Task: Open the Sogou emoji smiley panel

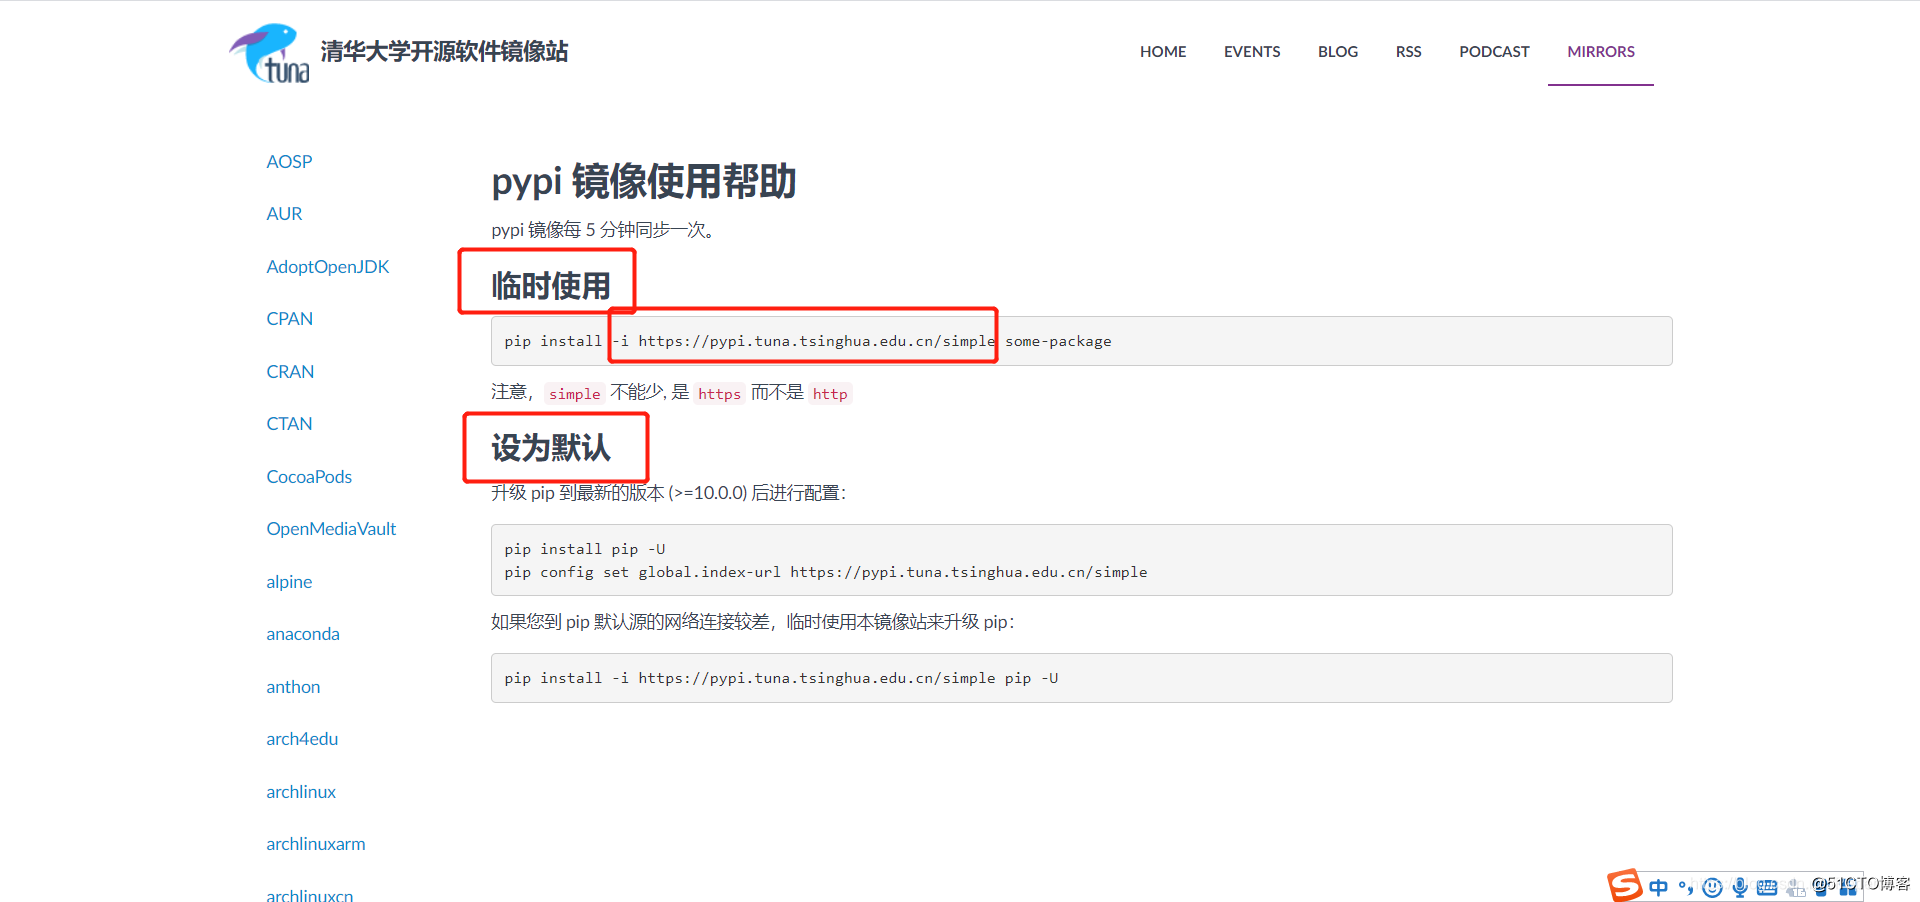Action: tap(1712, 887)
